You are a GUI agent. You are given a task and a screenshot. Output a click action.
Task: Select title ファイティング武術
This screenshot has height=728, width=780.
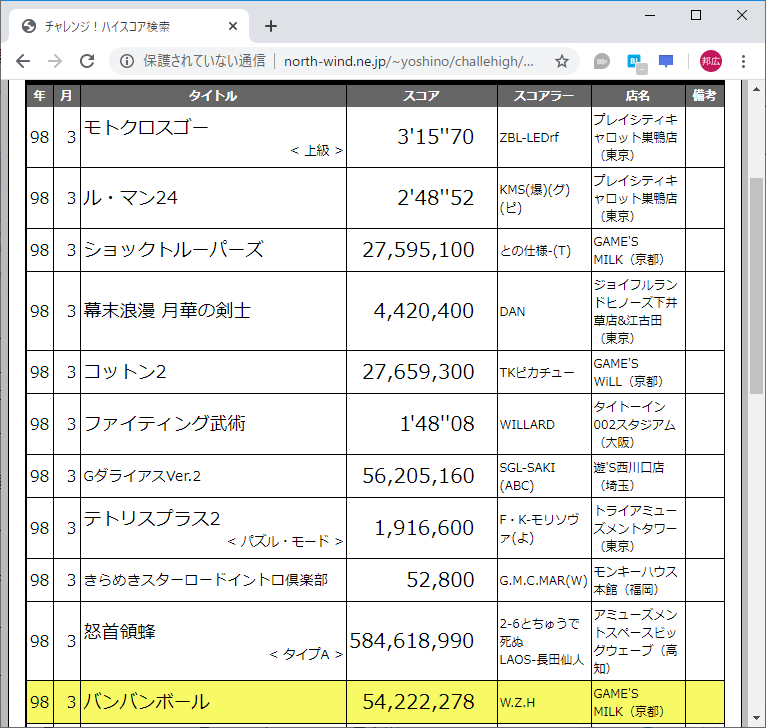(x=165, y=424)
